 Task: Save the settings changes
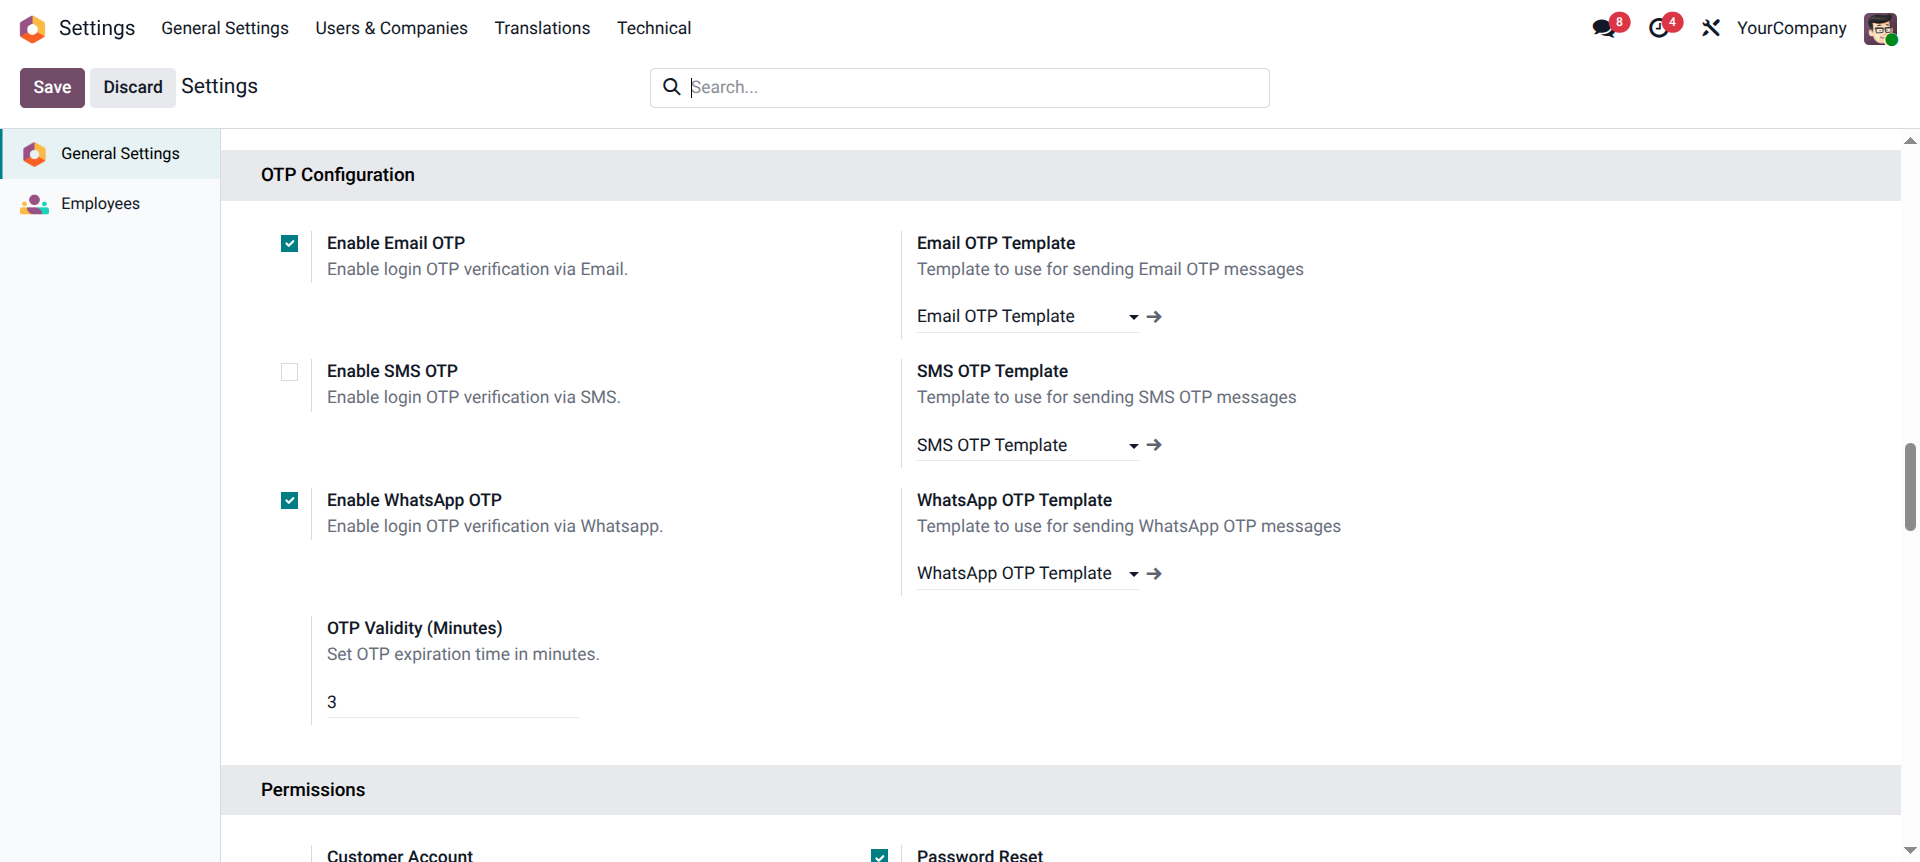(52, 87)
